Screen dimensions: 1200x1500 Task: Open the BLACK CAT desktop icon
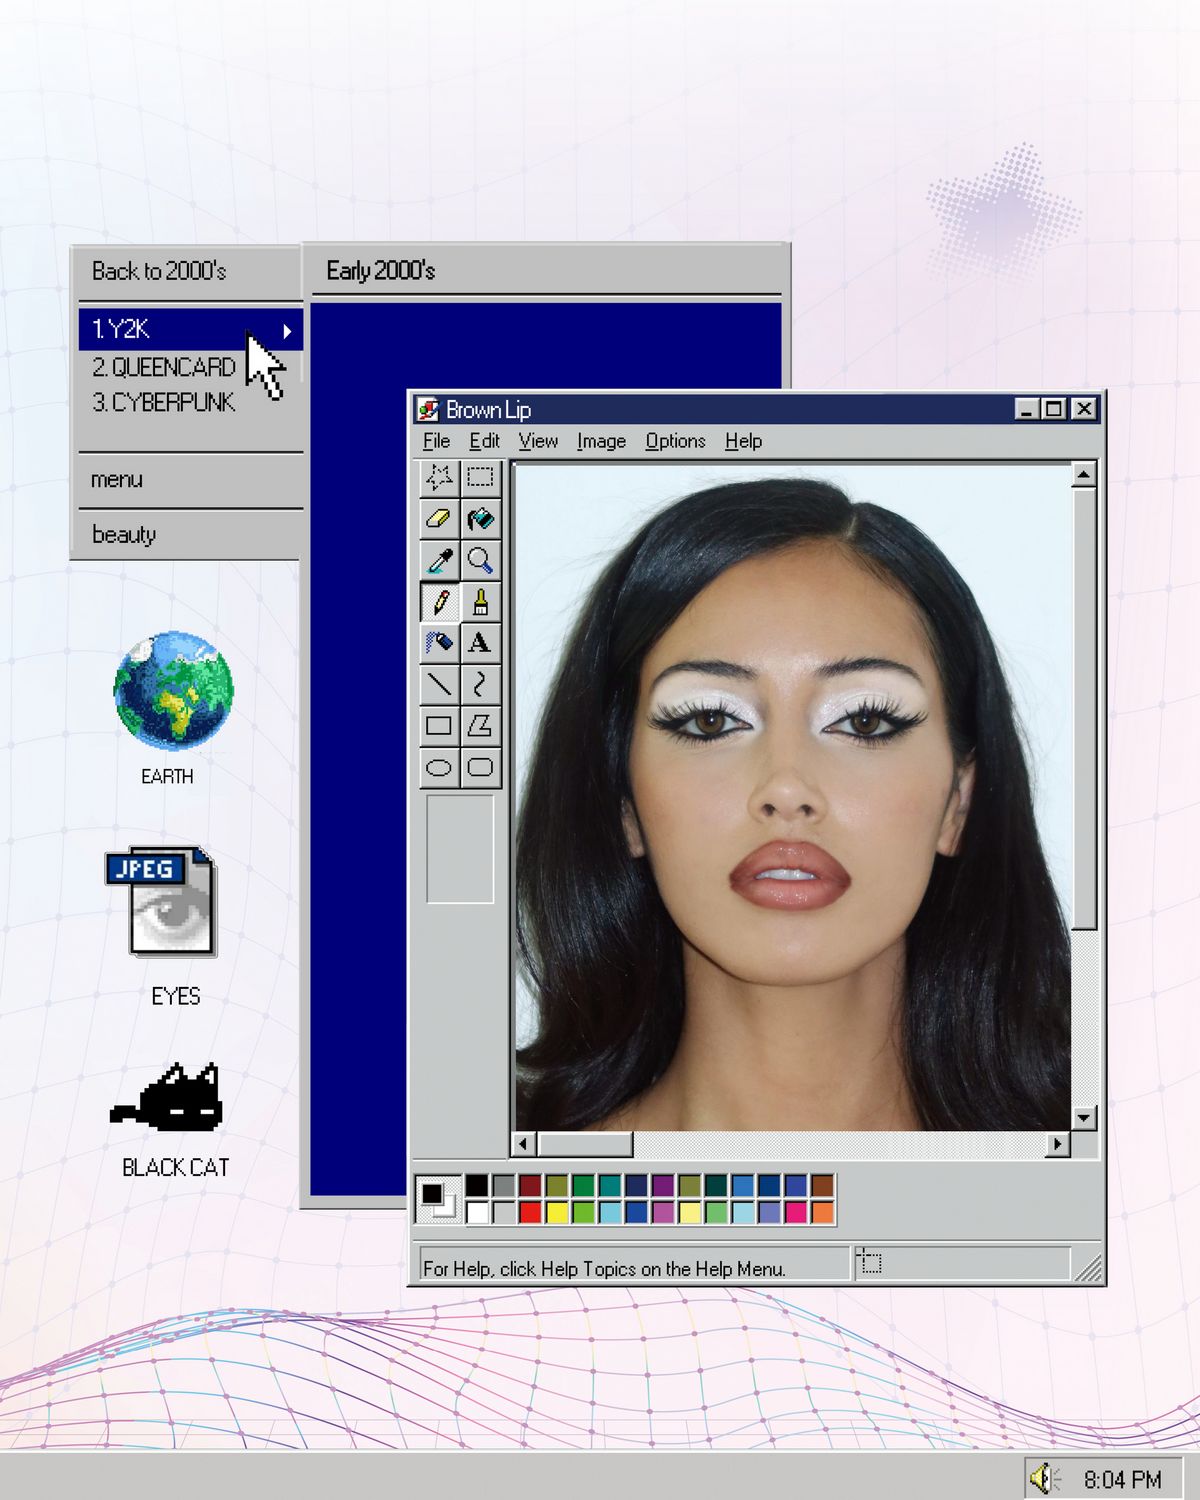tap(170, 1100)
